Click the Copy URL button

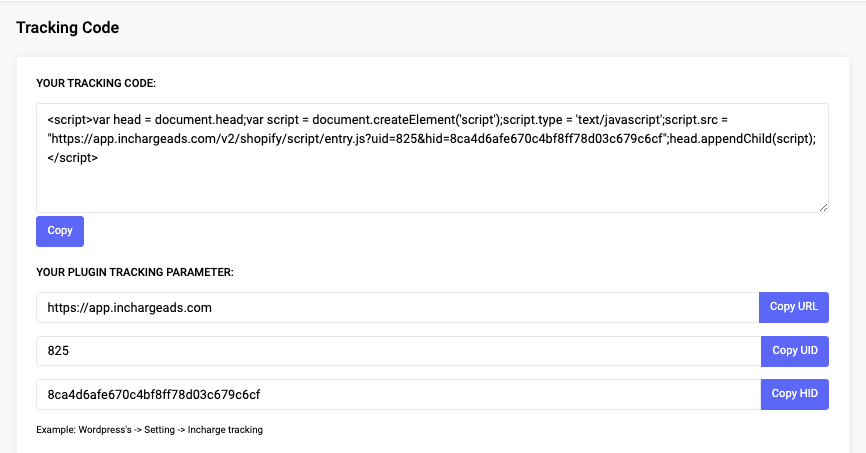click(x=794, y=307)
